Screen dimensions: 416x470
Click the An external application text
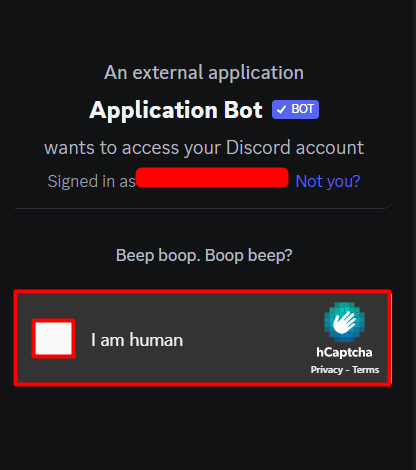204,72
